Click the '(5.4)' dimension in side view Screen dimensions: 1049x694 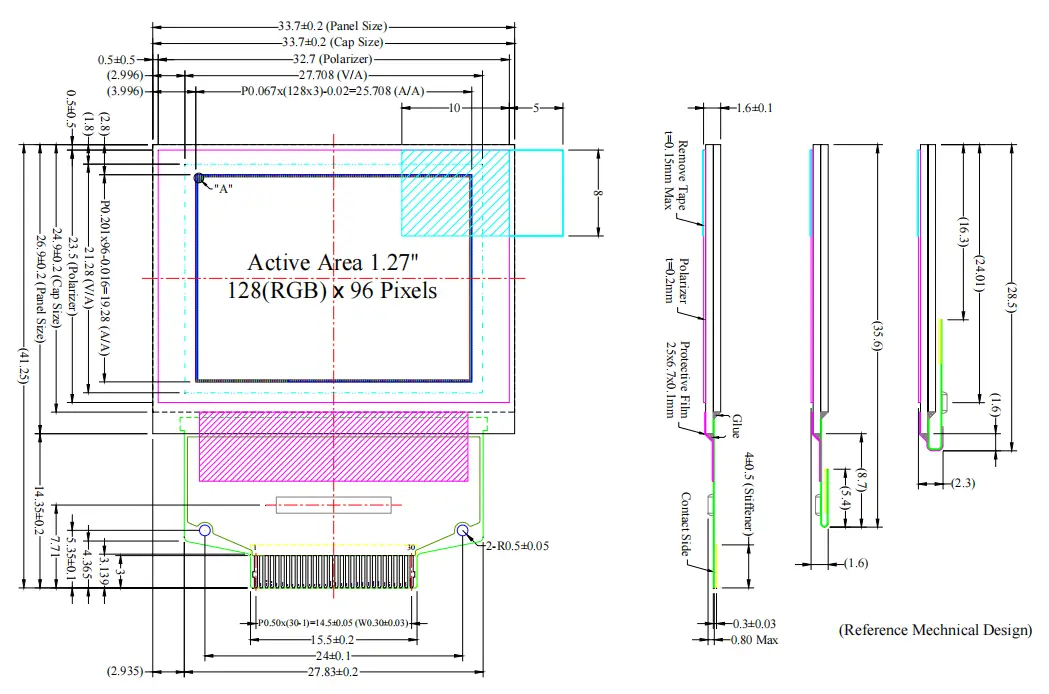(x=845, y=499)
